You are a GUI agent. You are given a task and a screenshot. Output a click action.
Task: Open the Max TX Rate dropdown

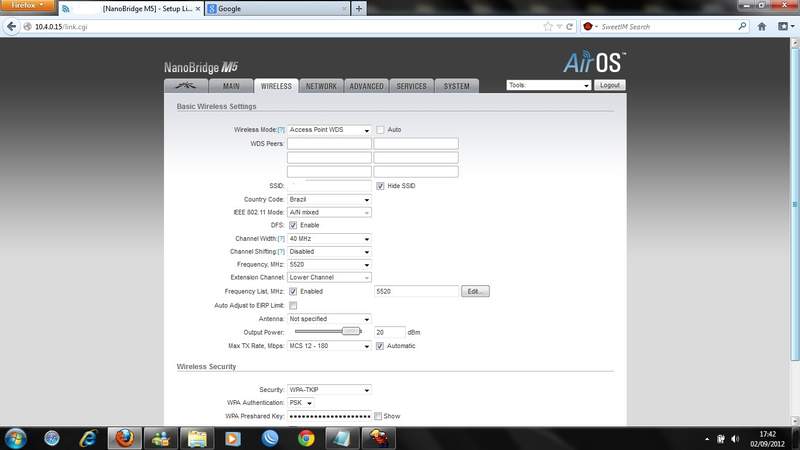tap(329, 346)
